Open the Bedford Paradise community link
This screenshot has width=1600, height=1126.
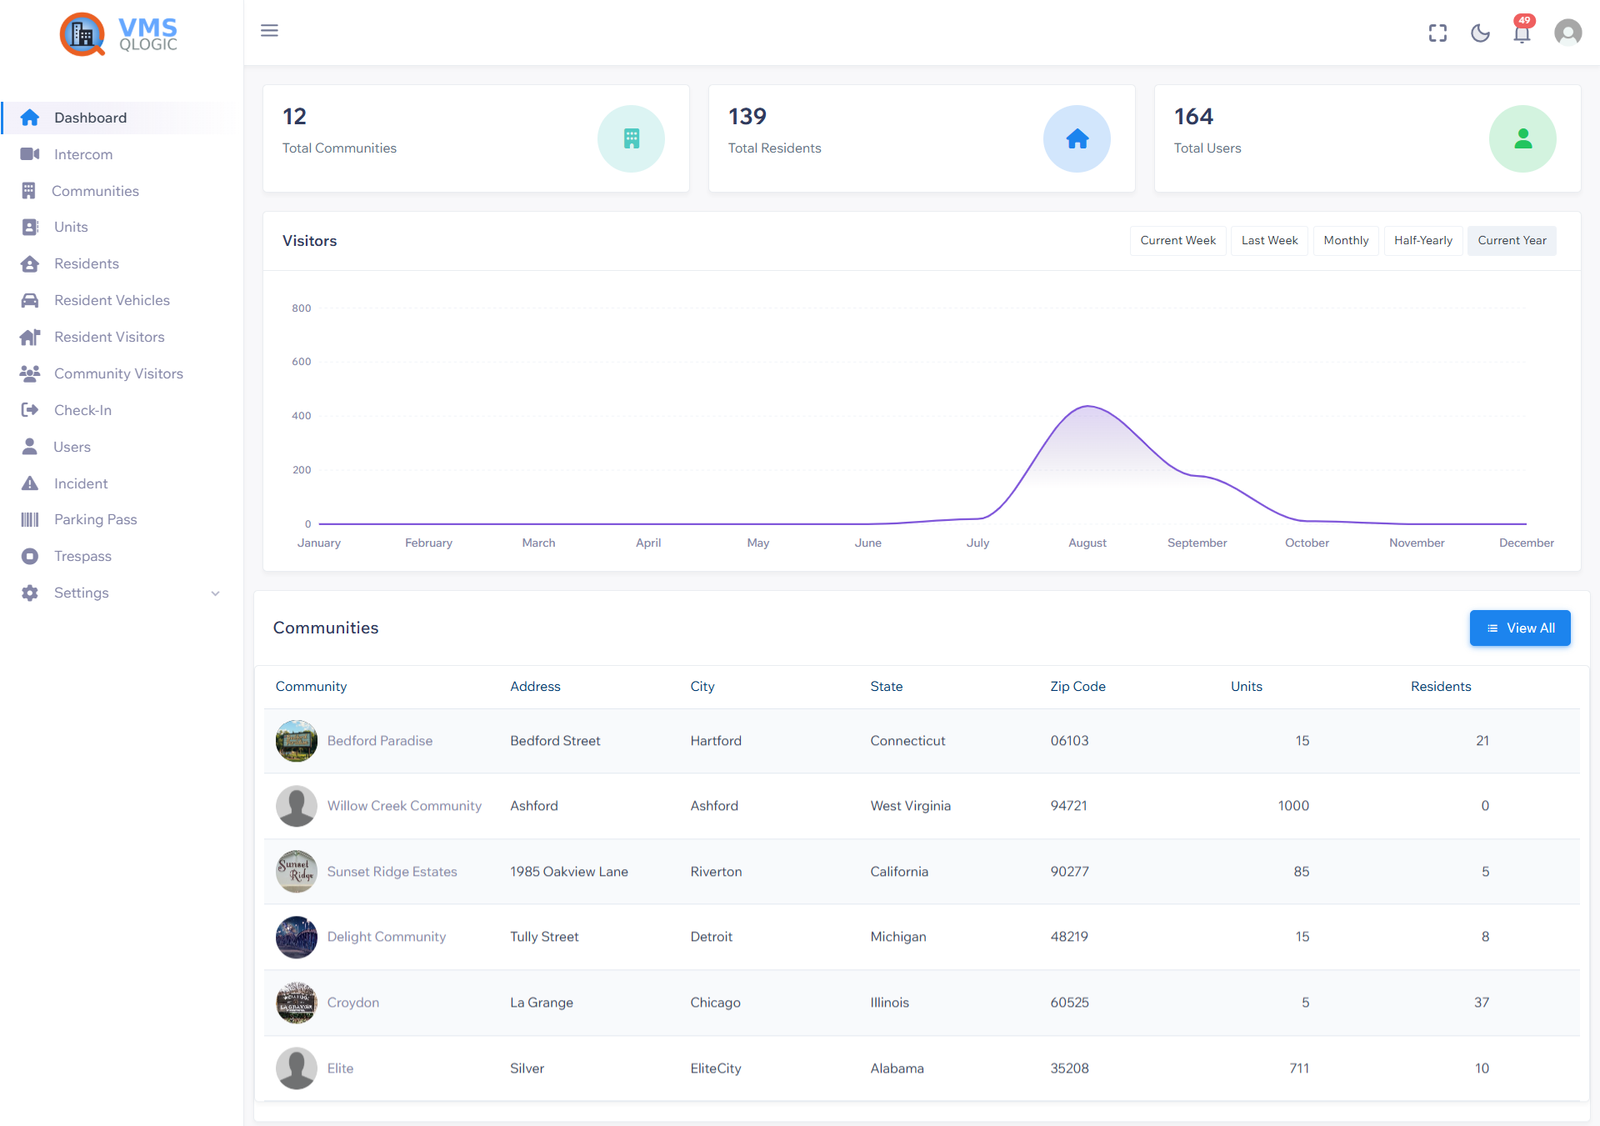pos(379,740)
